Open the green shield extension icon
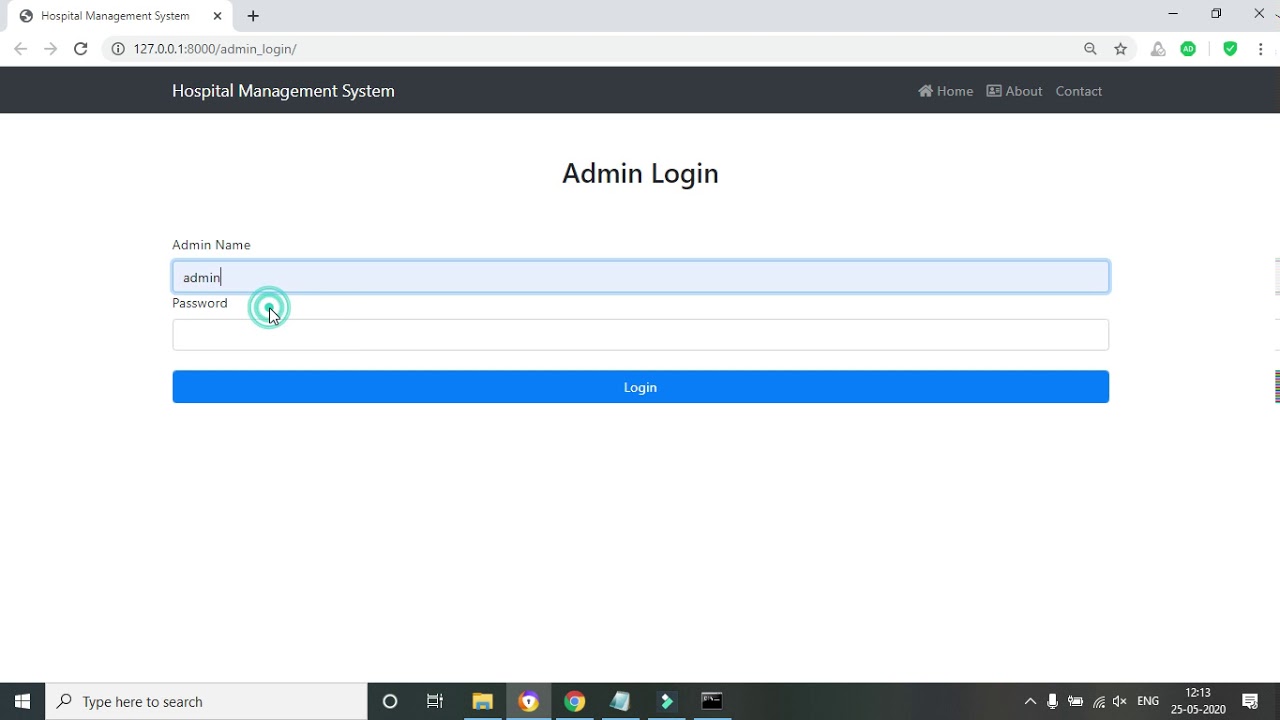 pos(1230,49)
